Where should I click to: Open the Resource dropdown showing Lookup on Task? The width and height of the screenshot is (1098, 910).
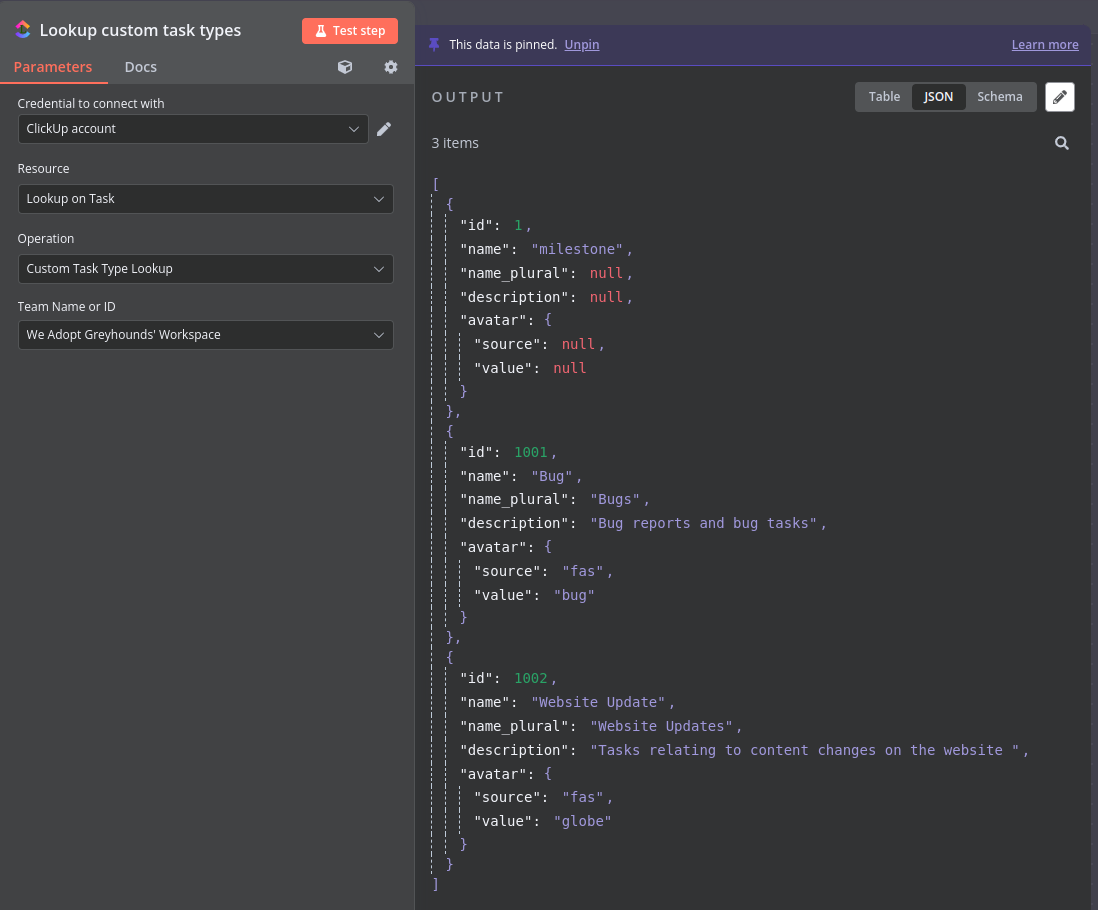[x=205, y=199]
